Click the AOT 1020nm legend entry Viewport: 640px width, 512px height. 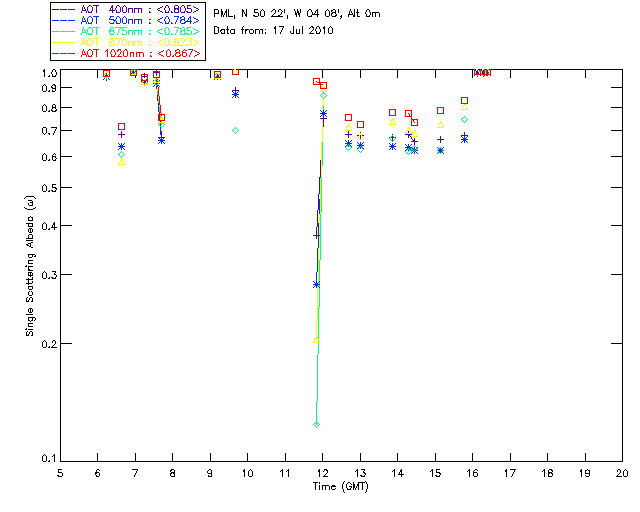point(126,53)
